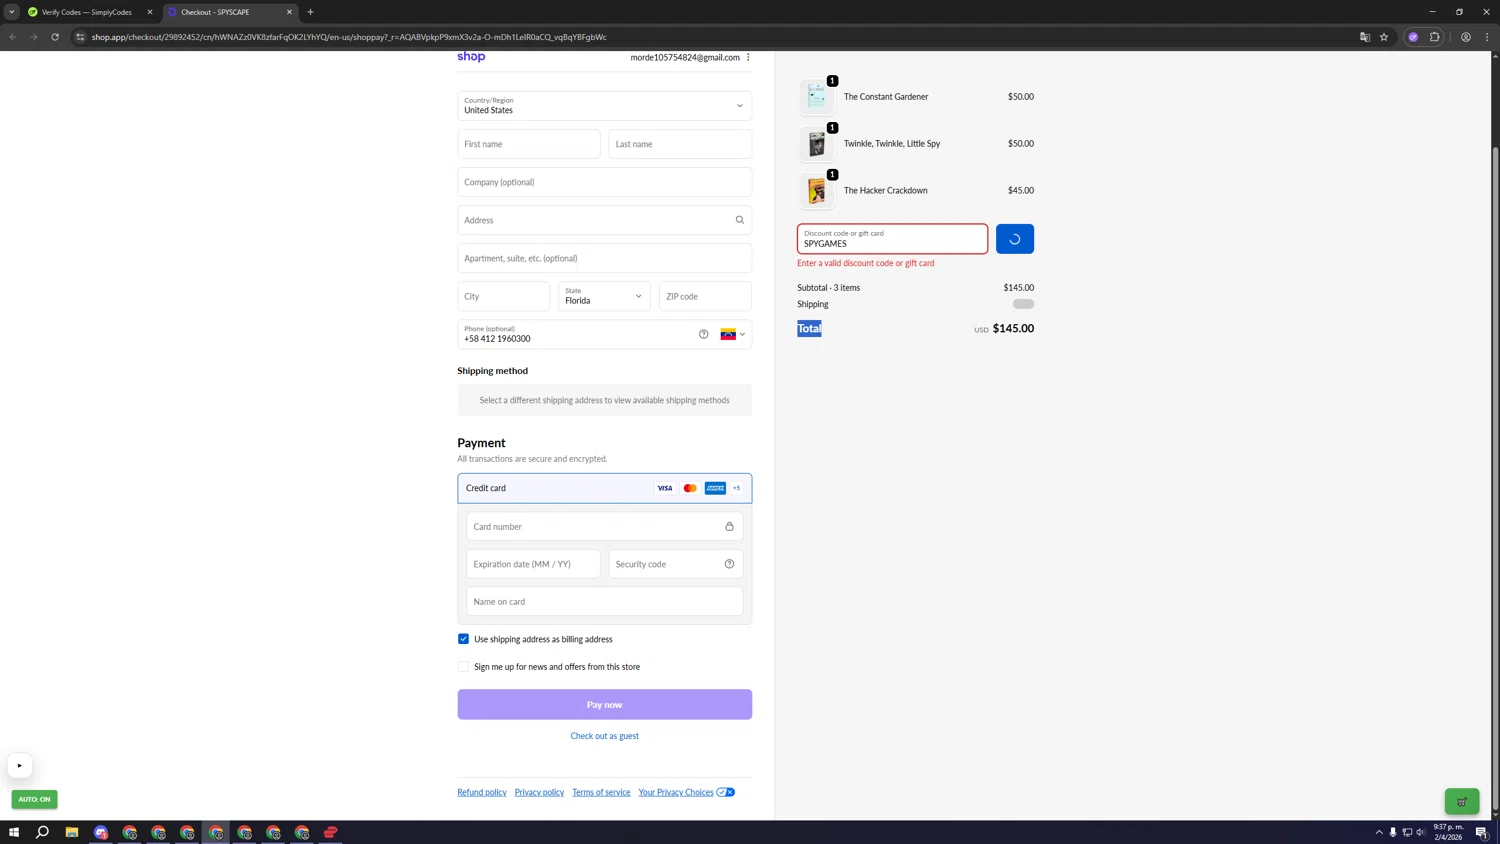
Task: Open account options kebab menu beside email
Action: [748, 57]
